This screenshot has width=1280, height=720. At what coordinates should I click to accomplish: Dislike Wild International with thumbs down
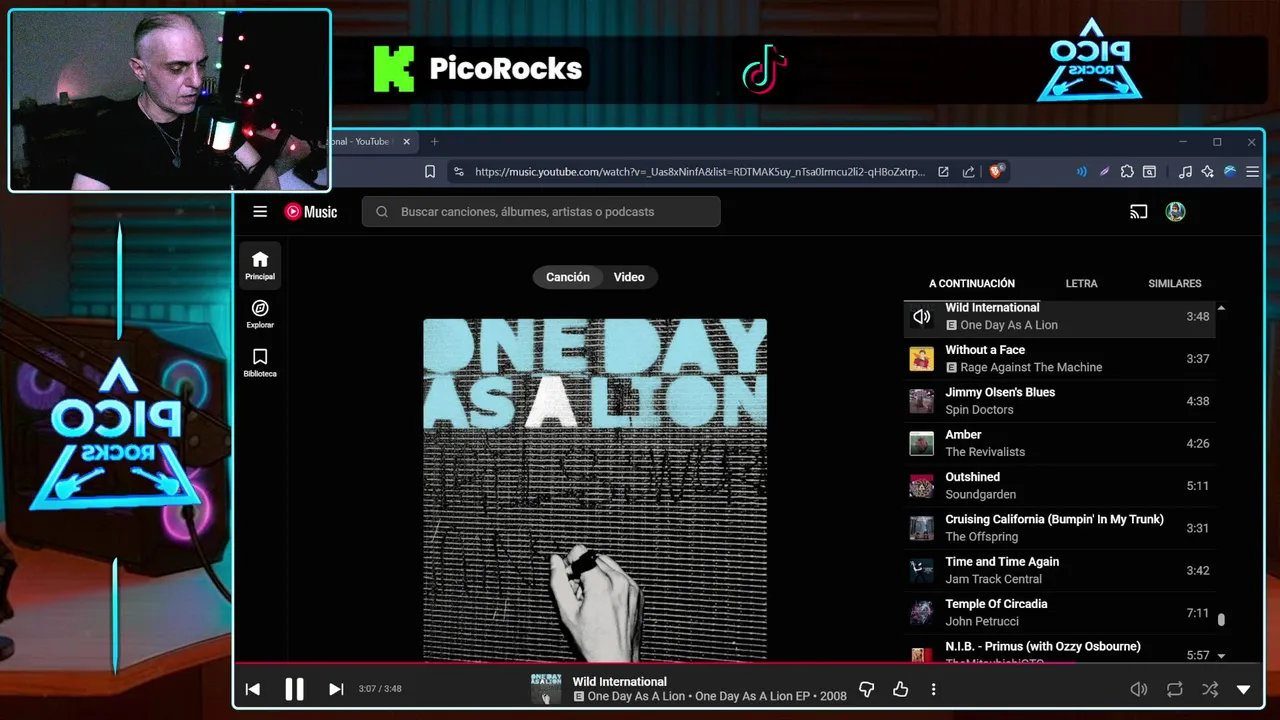[867, 689]
